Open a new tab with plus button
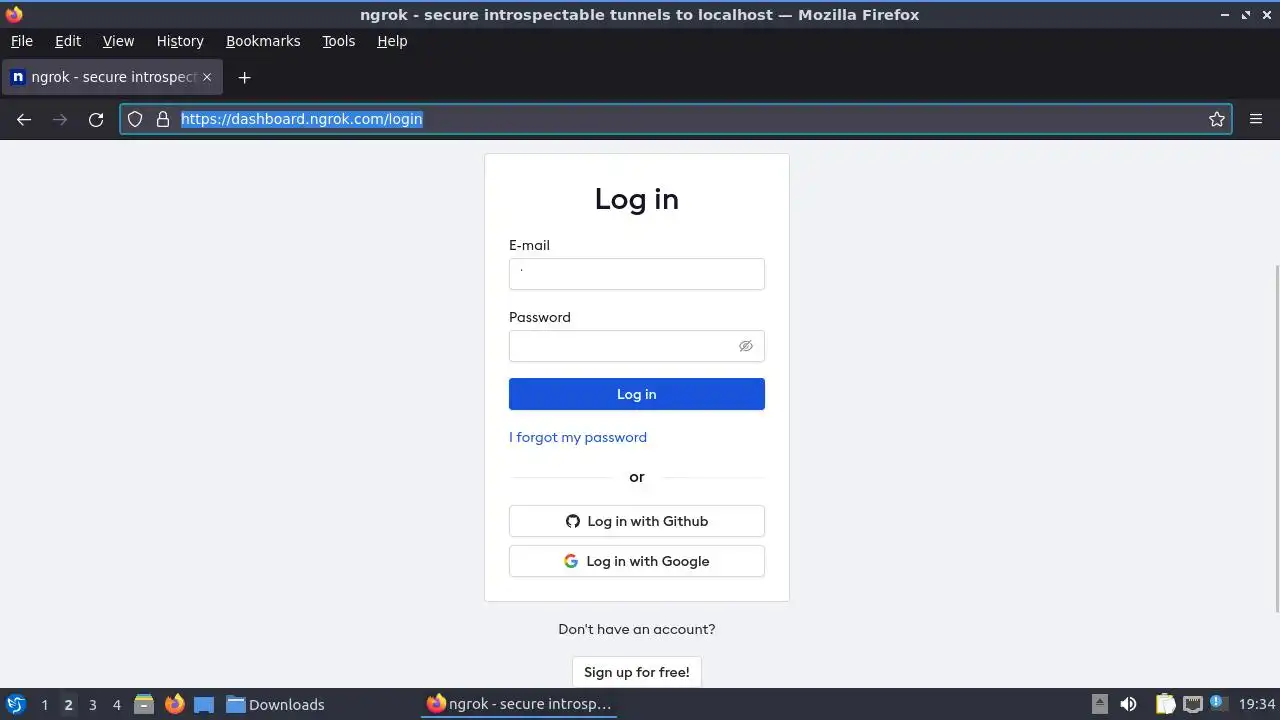Image resolution: width=1280 pixels, height=720 pixels. coord(244,77)
